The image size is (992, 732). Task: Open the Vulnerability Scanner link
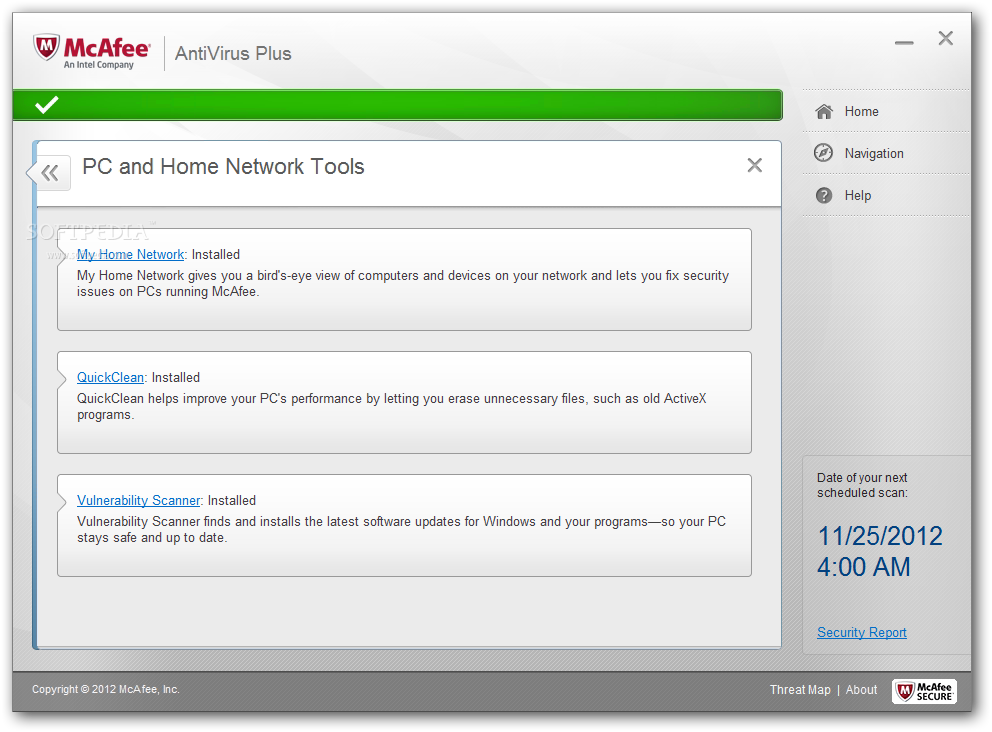pyautogui.click(x=139, y=500)
